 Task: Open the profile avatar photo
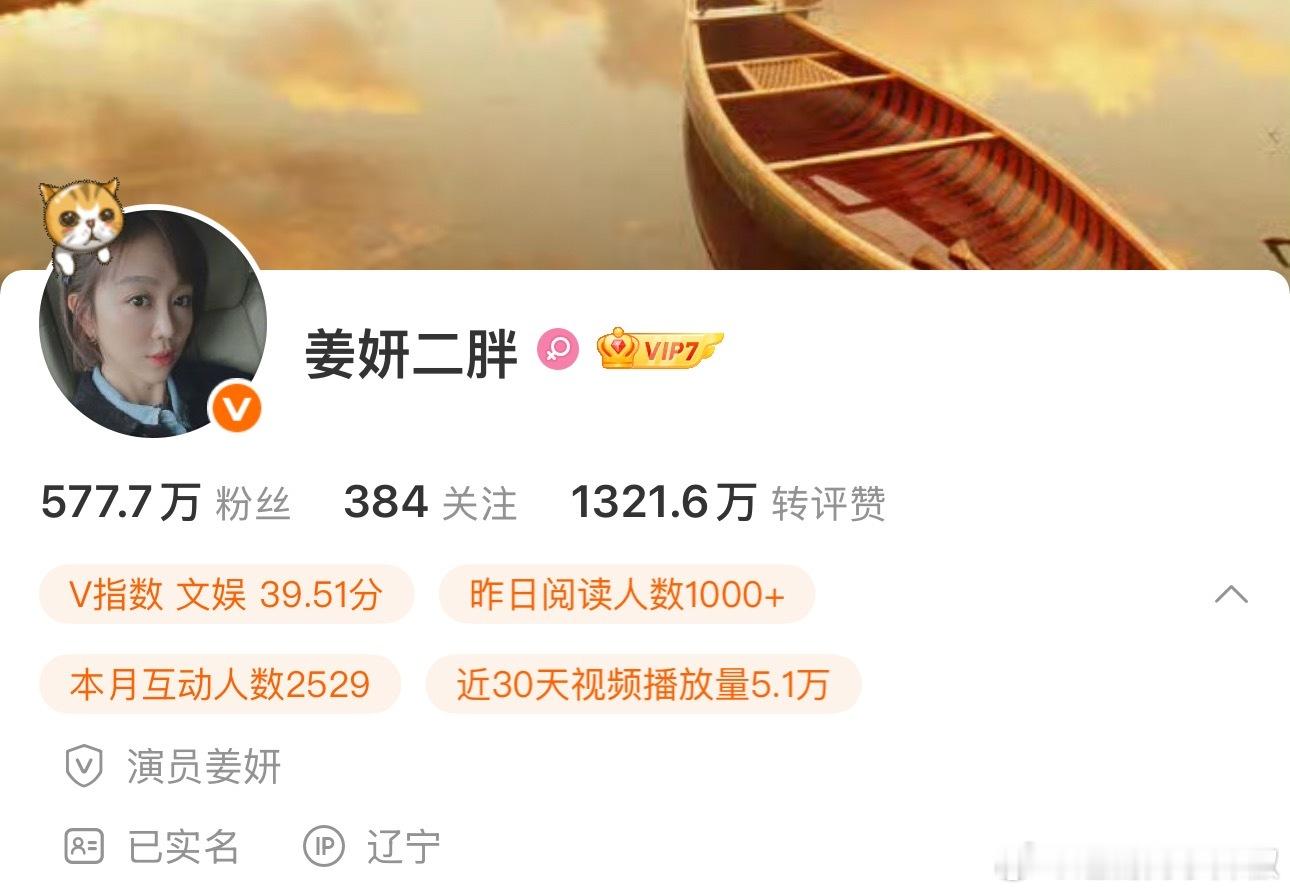[153, 323]
